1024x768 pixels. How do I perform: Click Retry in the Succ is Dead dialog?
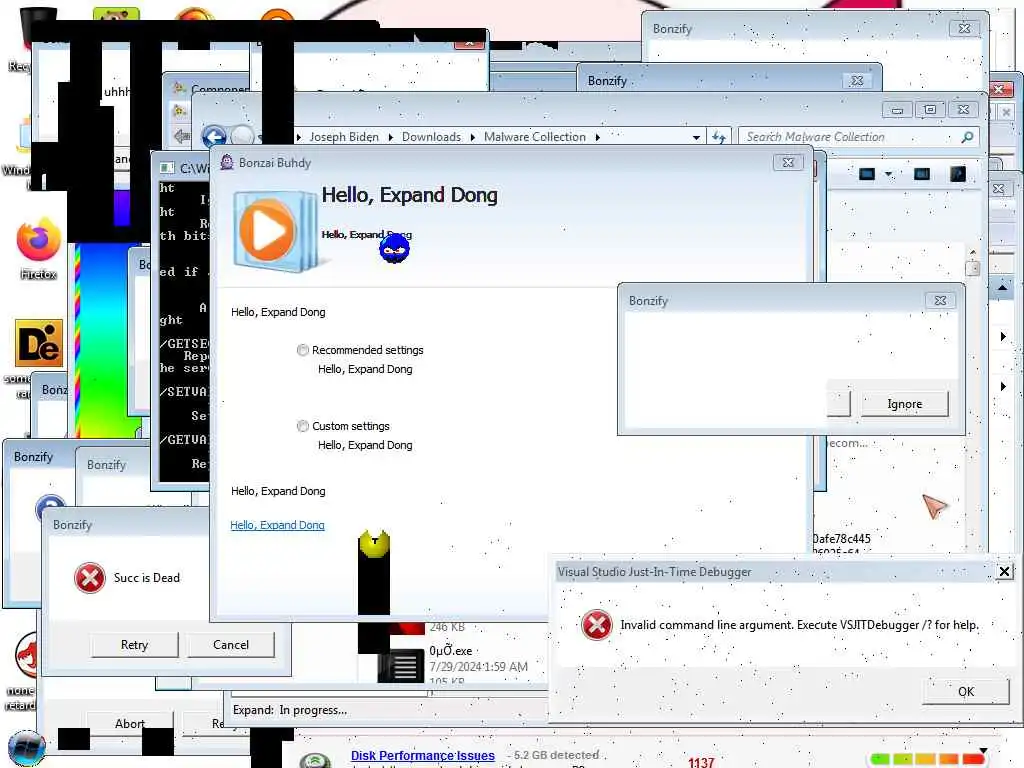pyautogui.click(x=135, y=645)
